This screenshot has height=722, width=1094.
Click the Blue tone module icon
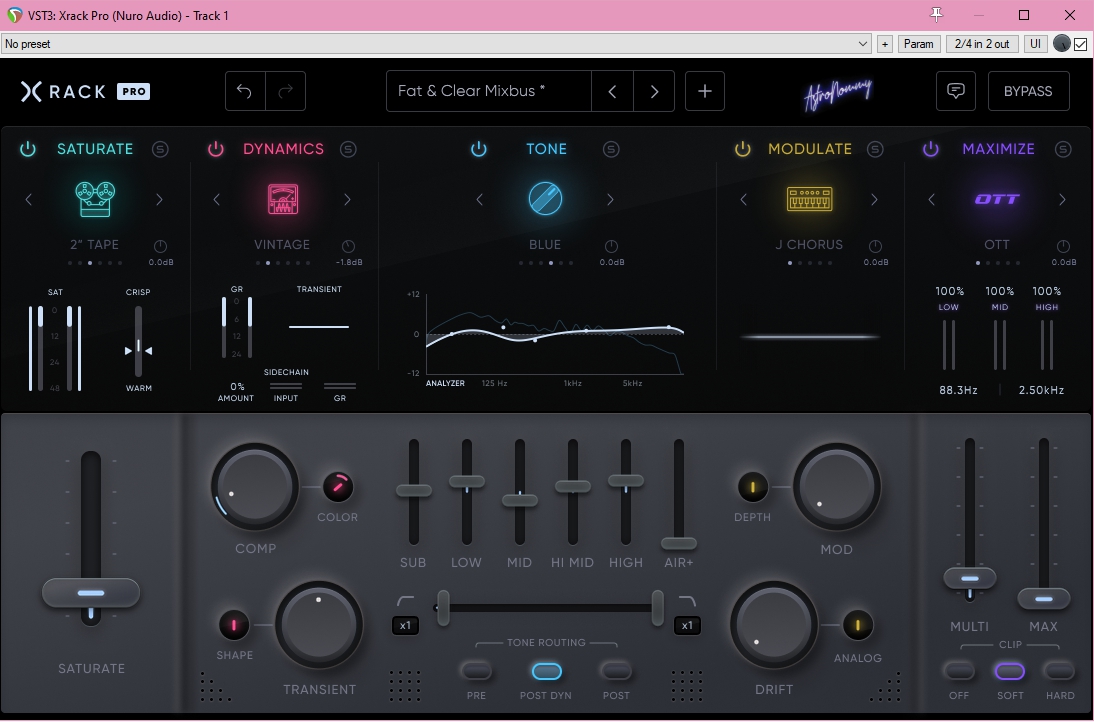545,198
